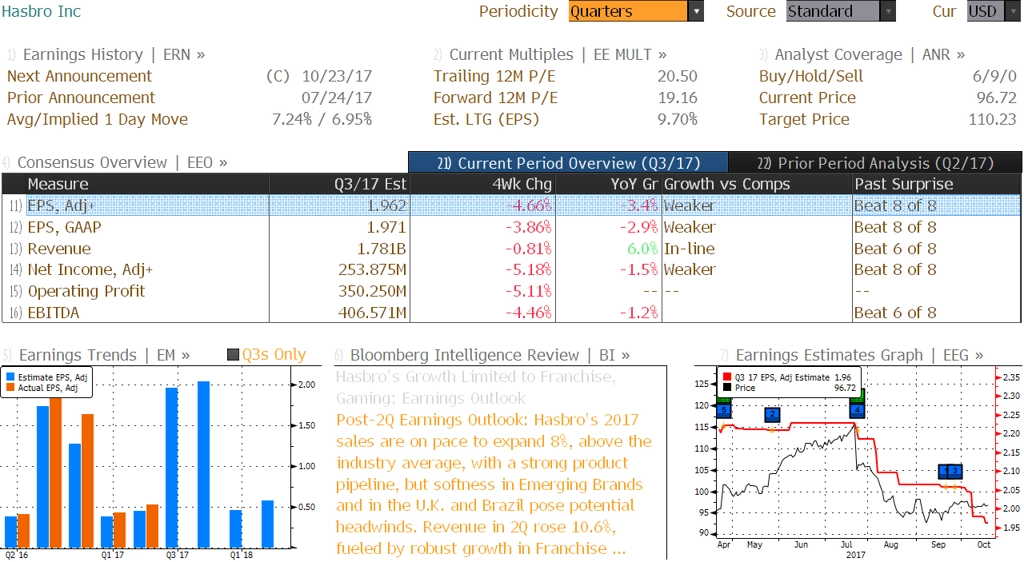This screenshot has width=1024, height=562.
Task: Open Consensus Overview EEO link
Action: [x=122, y=163]
